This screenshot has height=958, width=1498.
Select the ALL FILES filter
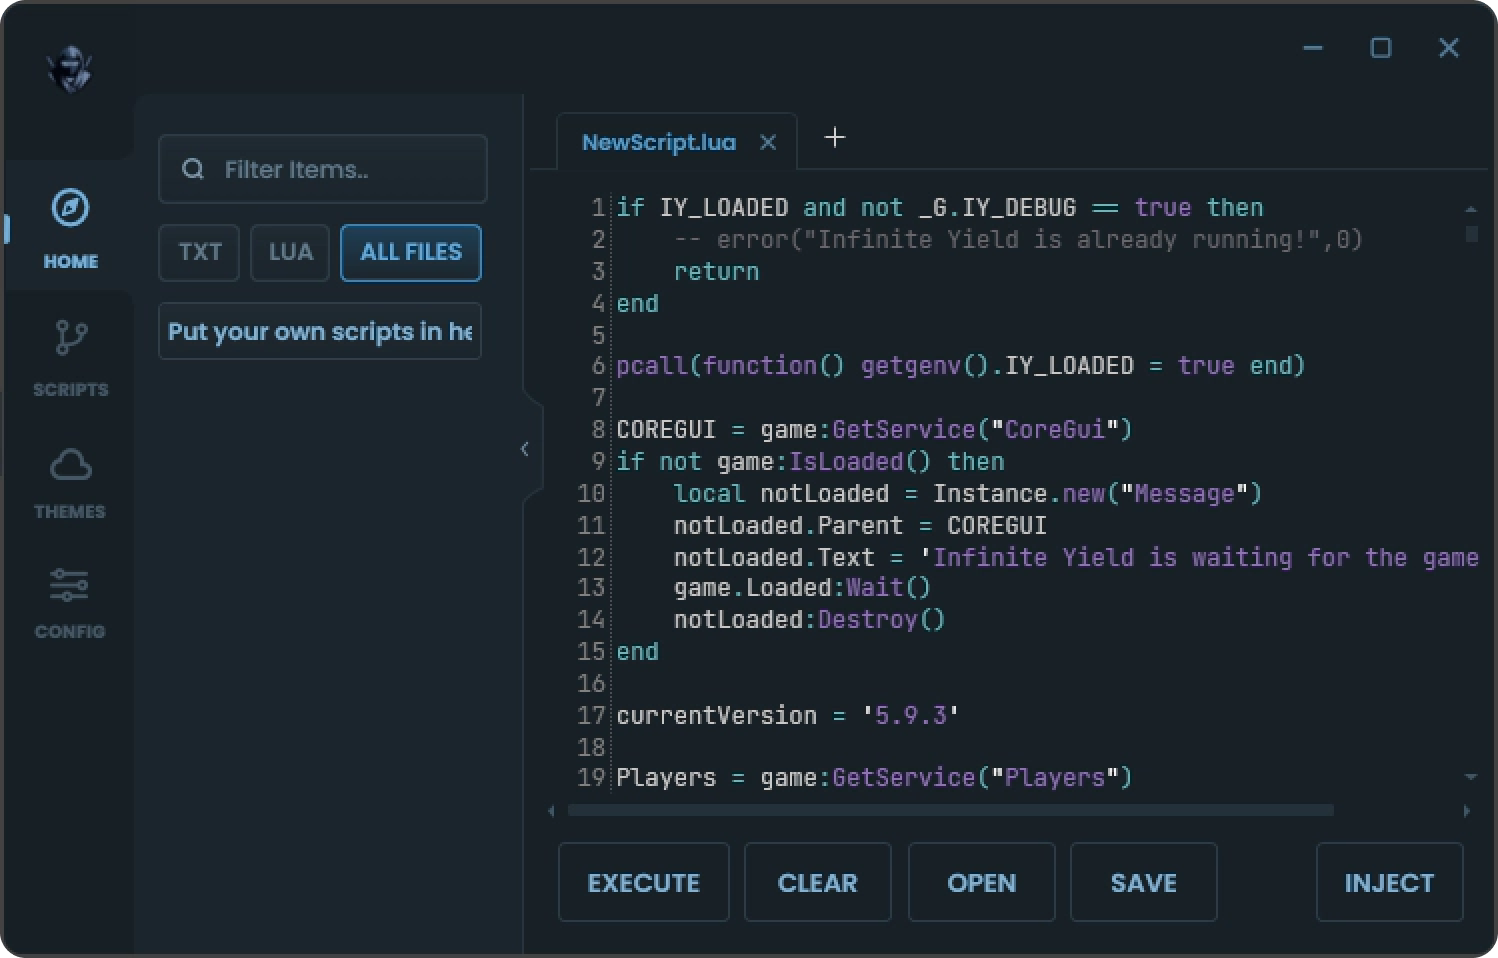pos(410,253)
